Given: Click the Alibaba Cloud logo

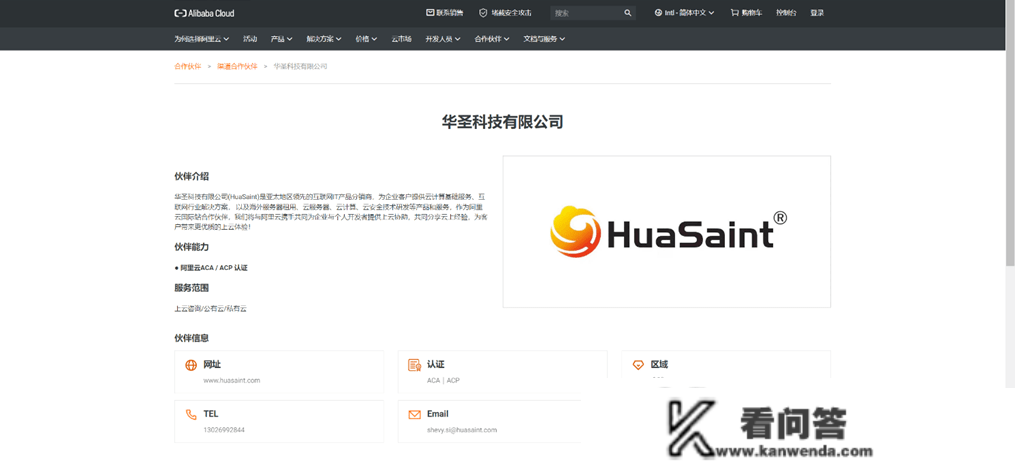Looking at the screenshot, I should tap(204, 13).
